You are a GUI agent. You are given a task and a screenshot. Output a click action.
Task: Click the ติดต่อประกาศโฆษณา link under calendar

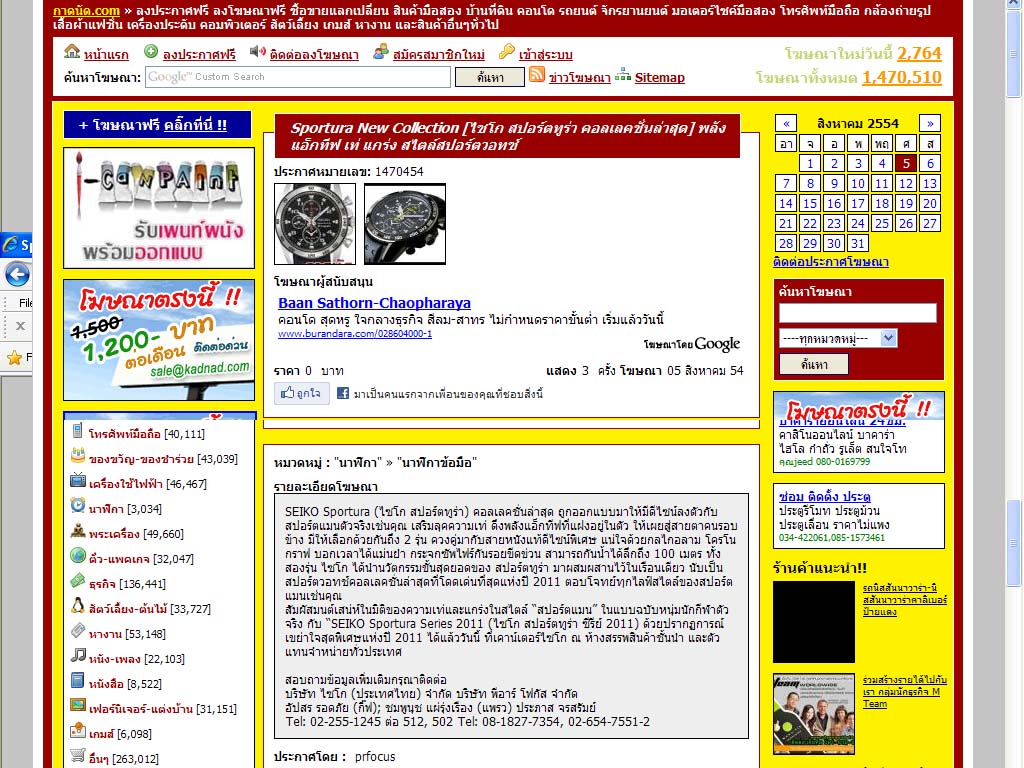(831, 262)
